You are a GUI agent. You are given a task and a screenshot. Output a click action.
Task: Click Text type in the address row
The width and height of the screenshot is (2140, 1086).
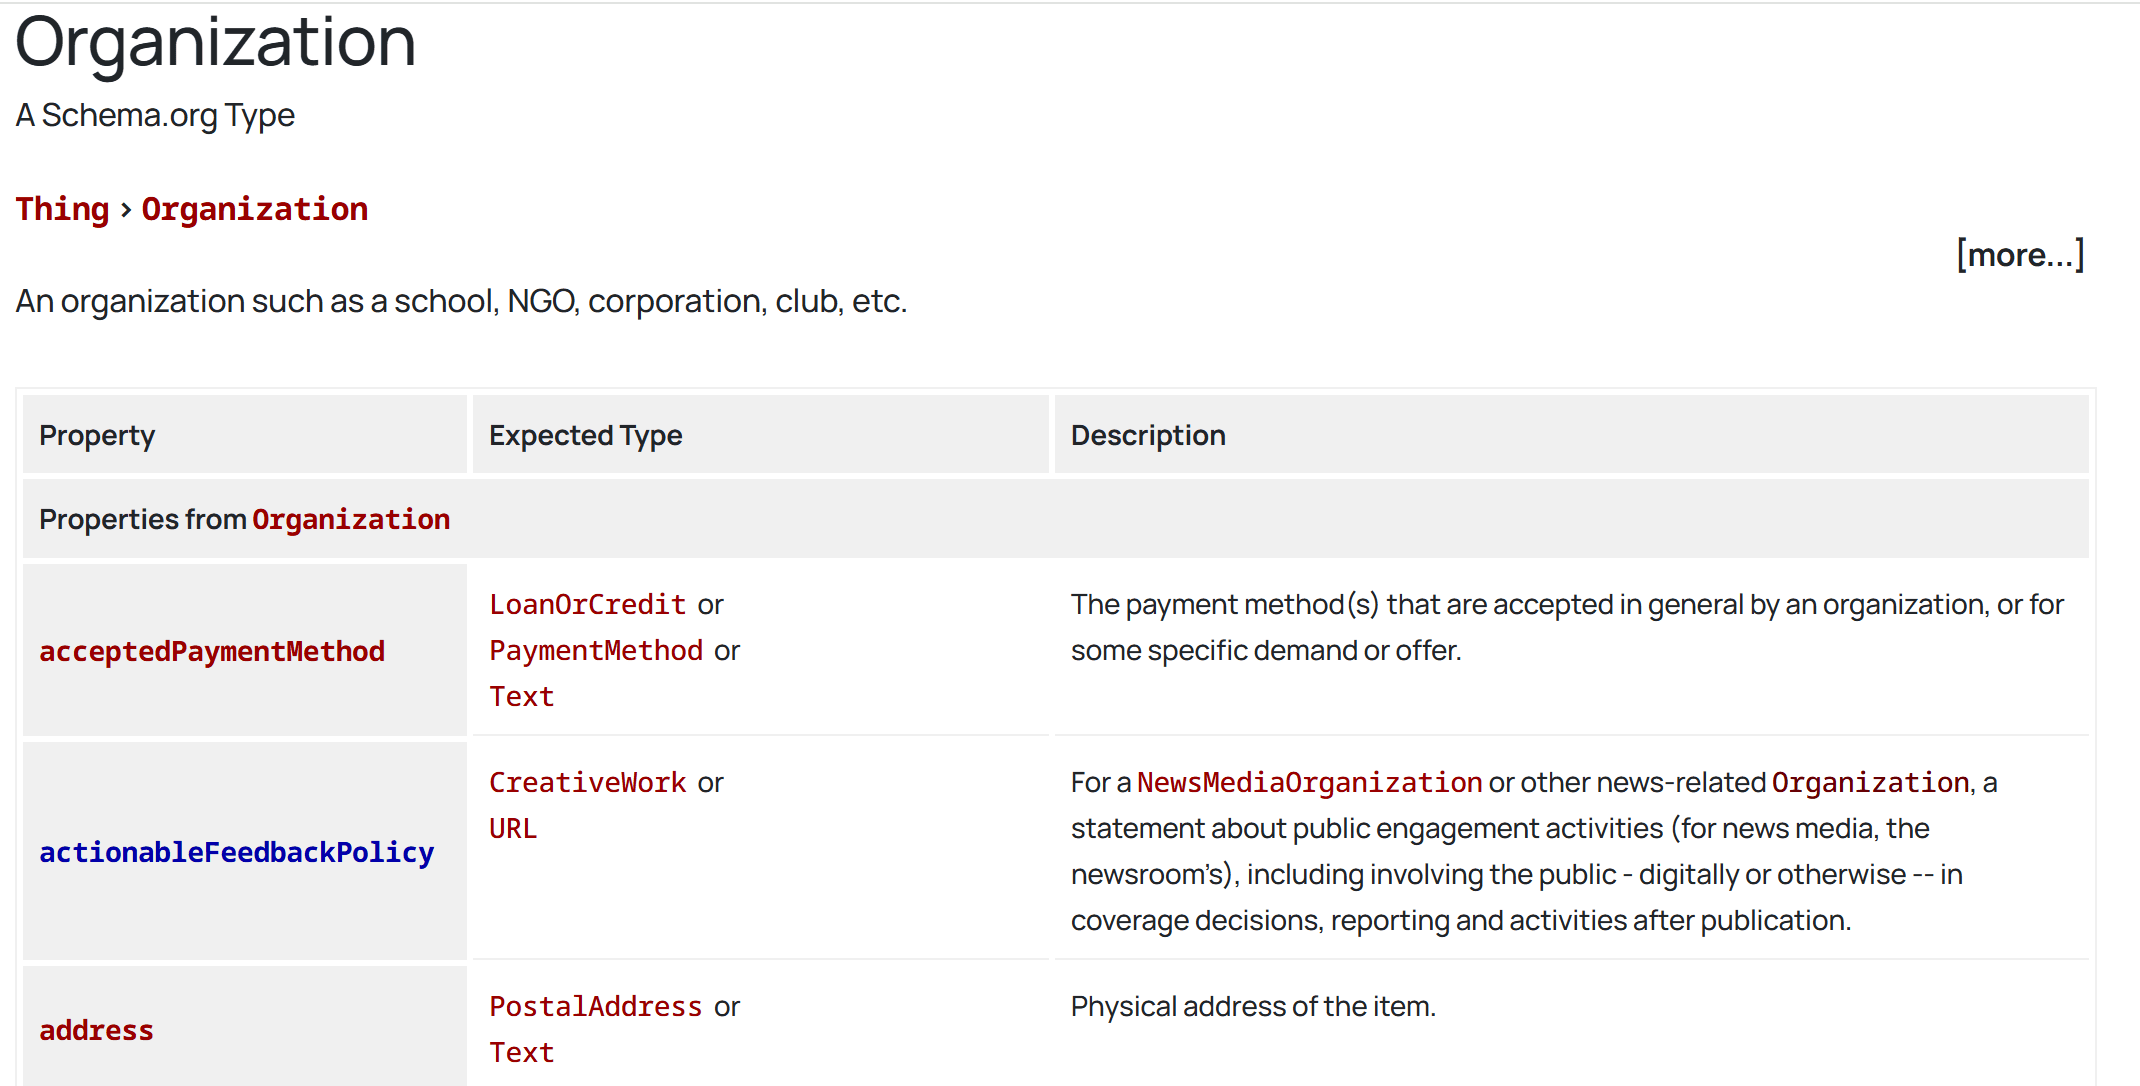tap(521, 1052)
